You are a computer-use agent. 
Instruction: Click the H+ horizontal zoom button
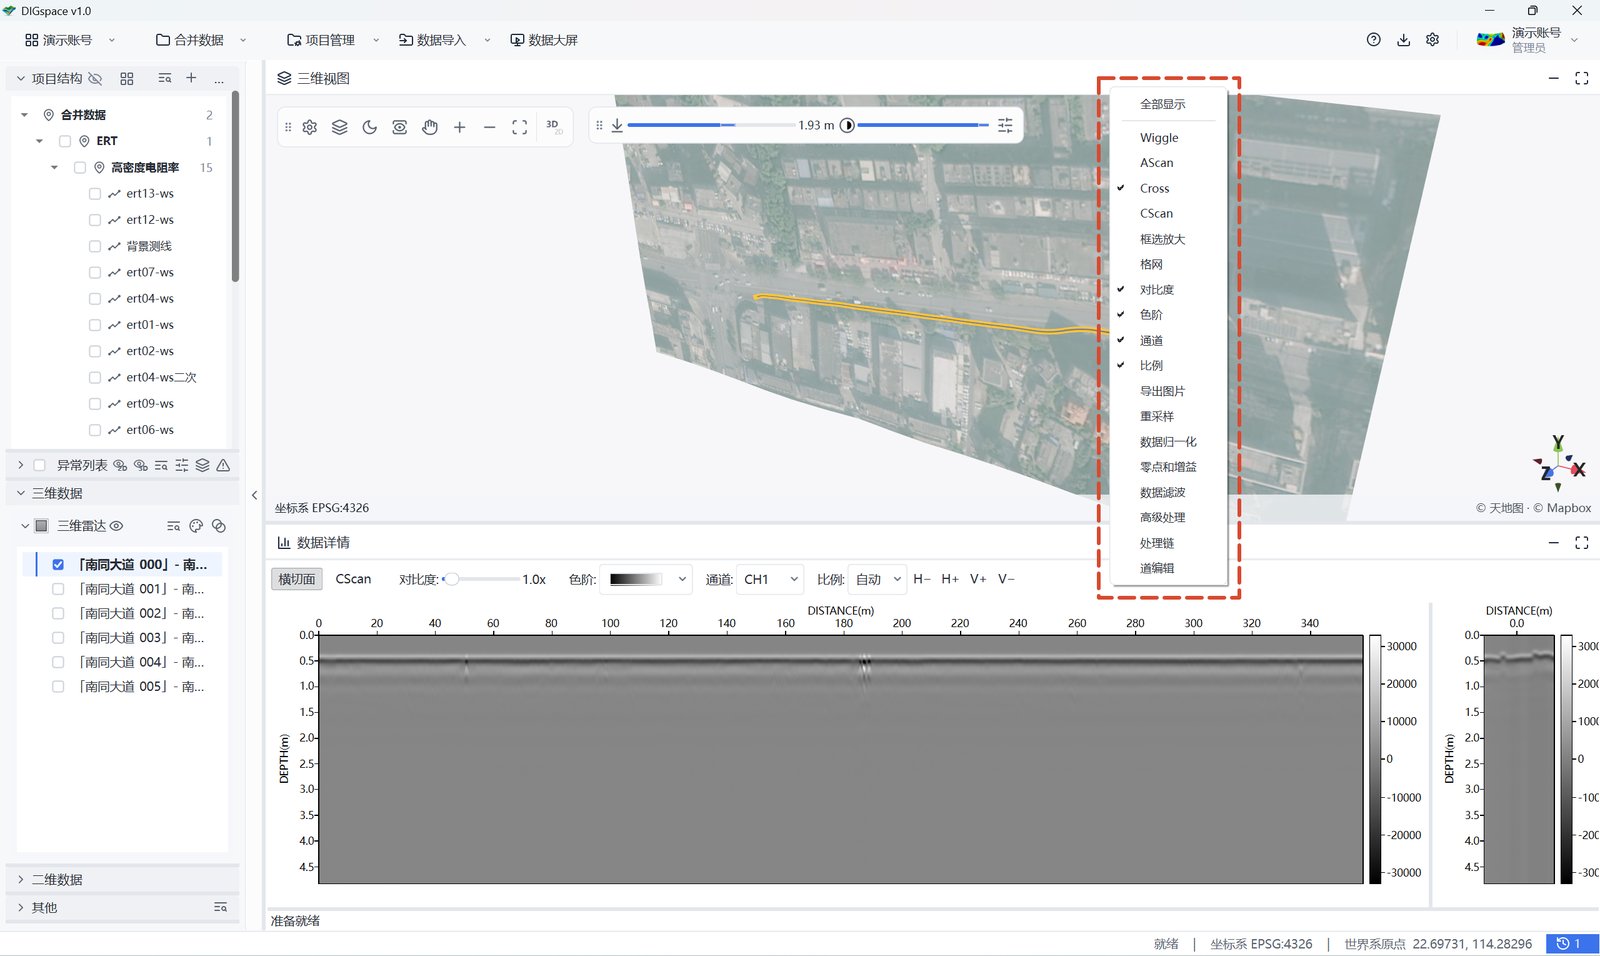click(x=950, y=579)
